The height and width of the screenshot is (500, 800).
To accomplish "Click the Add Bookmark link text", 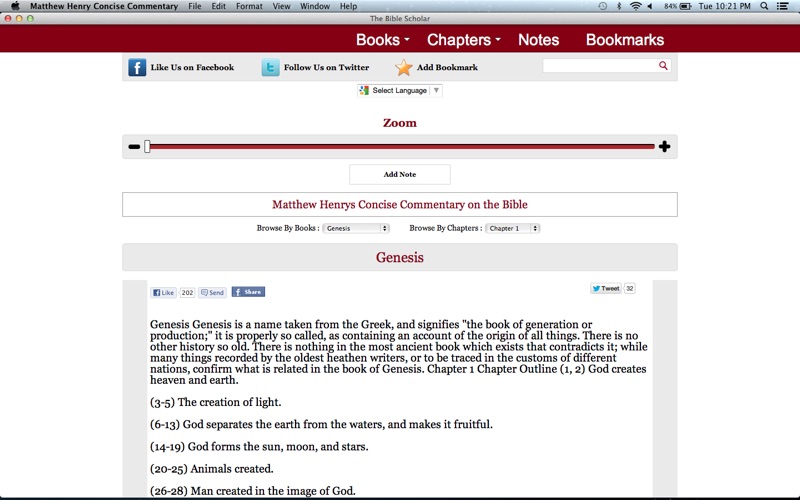I will [x=447, y=67].
